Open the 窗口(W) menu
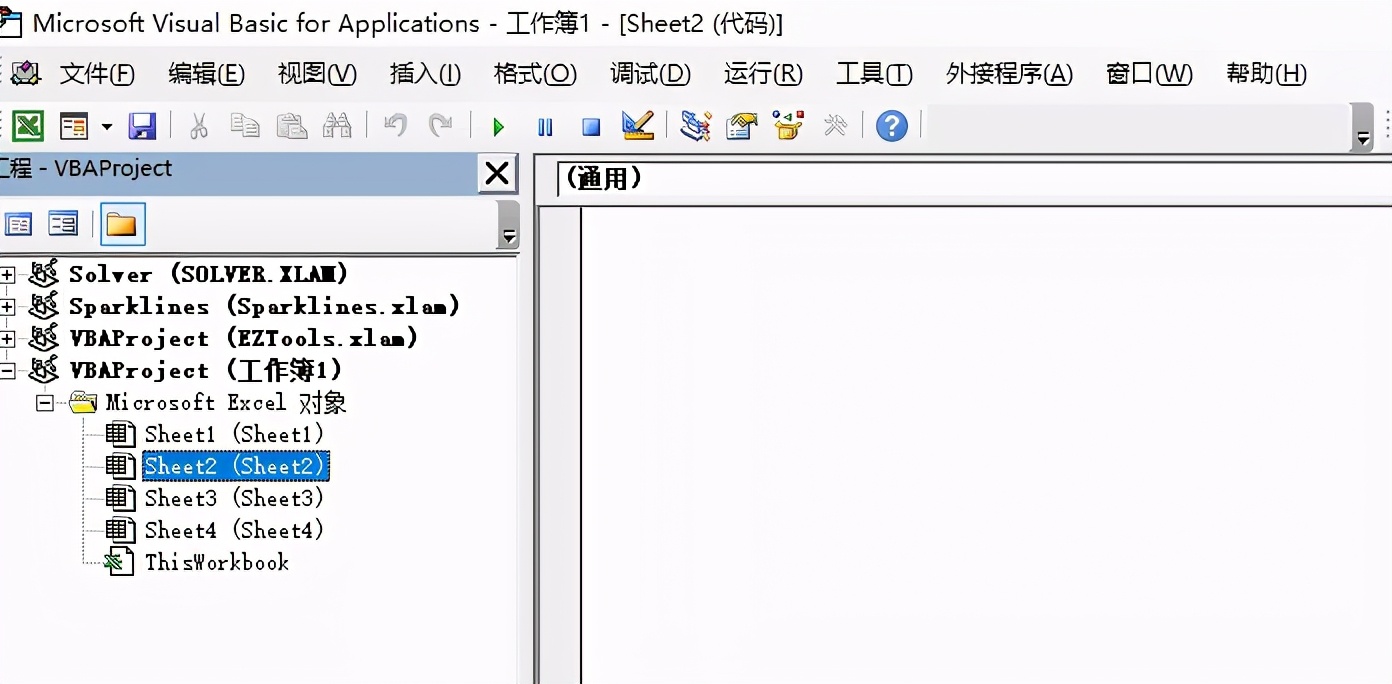 click(1149, 74)
